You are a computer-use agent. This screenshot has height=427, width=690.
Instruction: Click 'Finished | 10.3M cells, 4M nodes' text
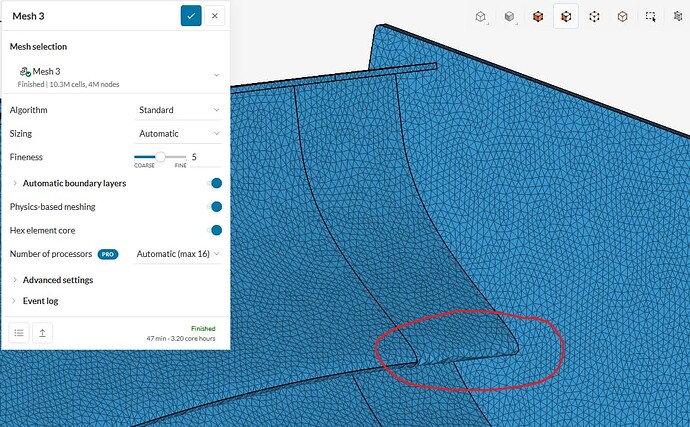tap(68, 84)
